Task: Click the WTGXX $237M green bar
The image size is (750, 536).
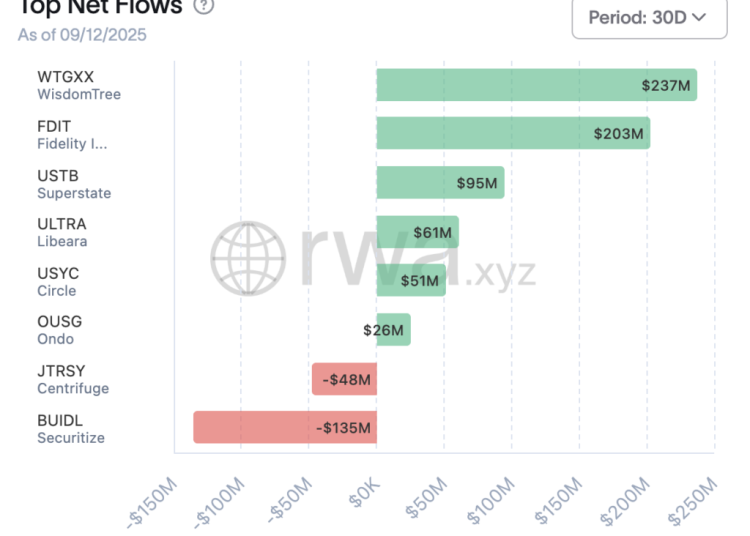Action: click(536, 85)
